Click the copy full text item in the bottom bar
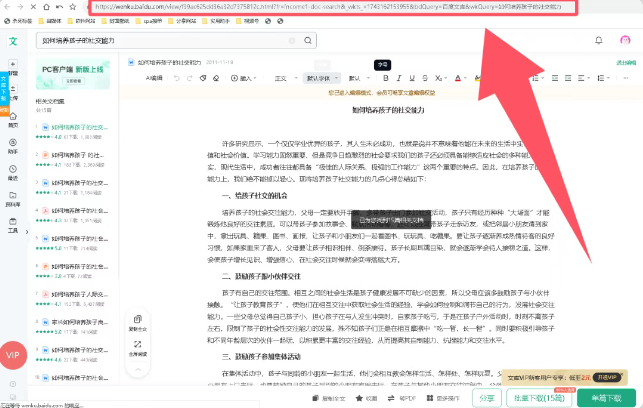This screenshot has height=408, width=643. [329, 398]
